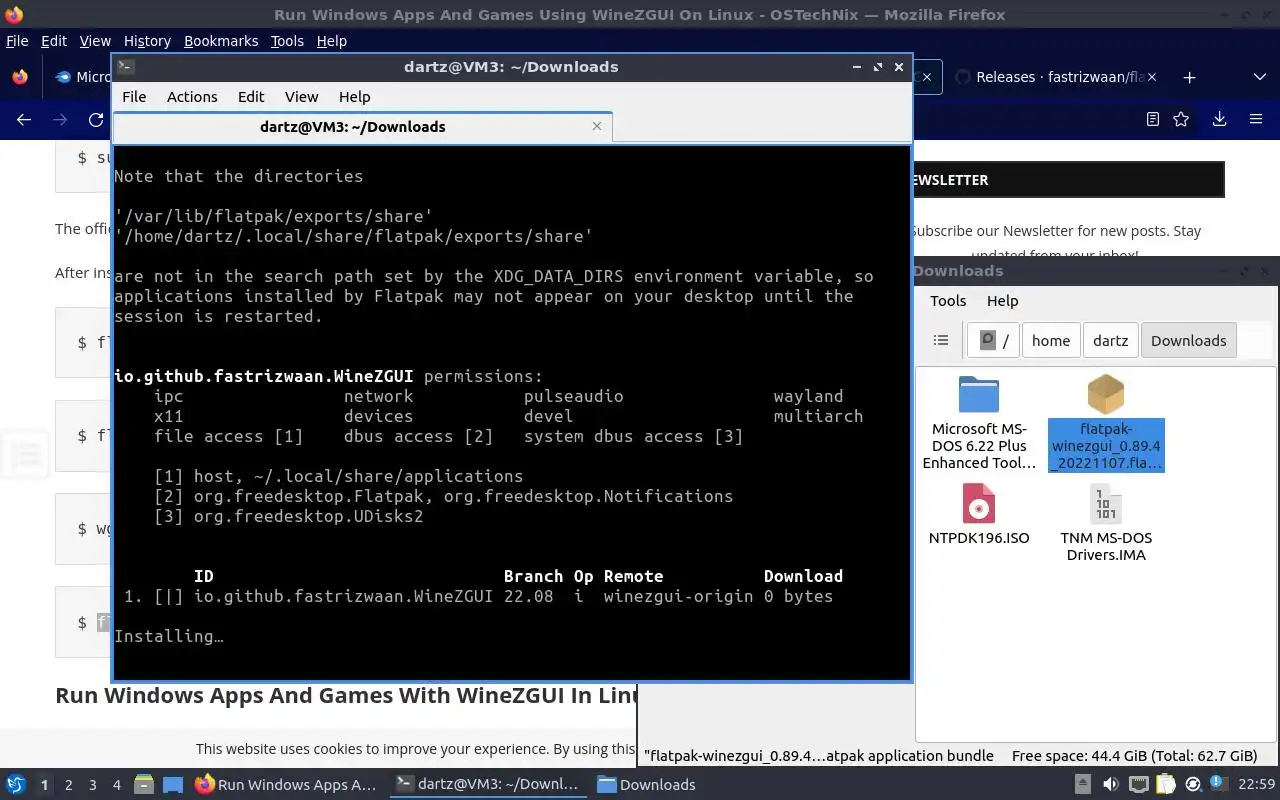Navigate to dartz folder in path bar
The width and height of the screenshot is (1280, 800).
pos(1110,340)
